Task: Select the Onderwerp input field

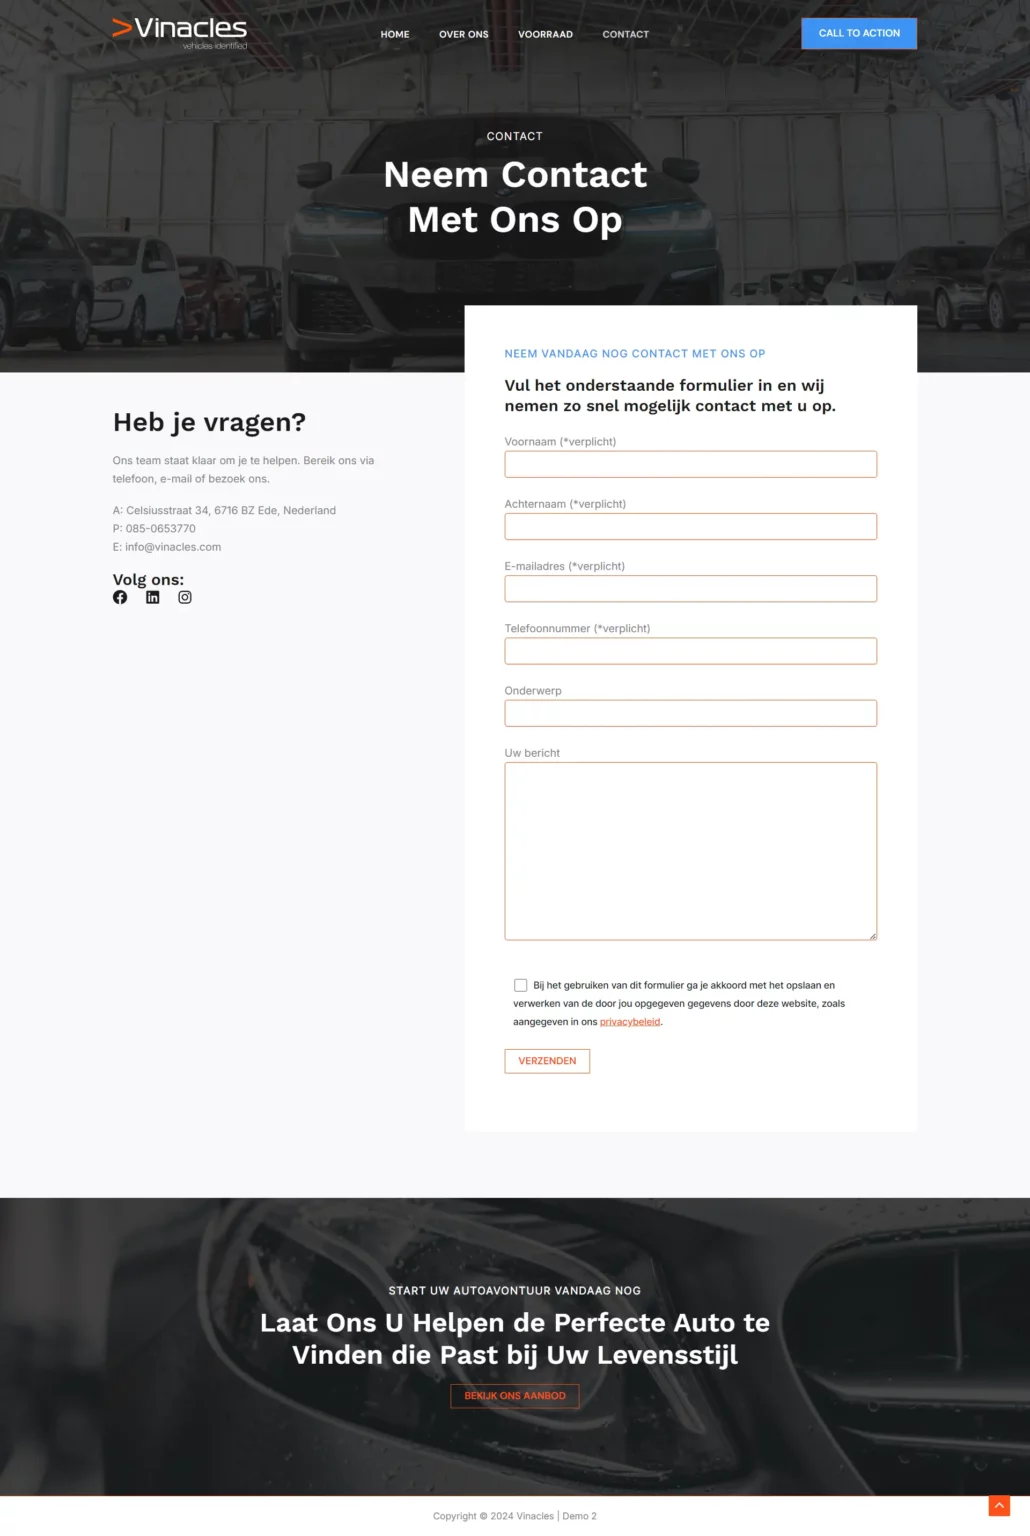Action: [x=691, y=713]
